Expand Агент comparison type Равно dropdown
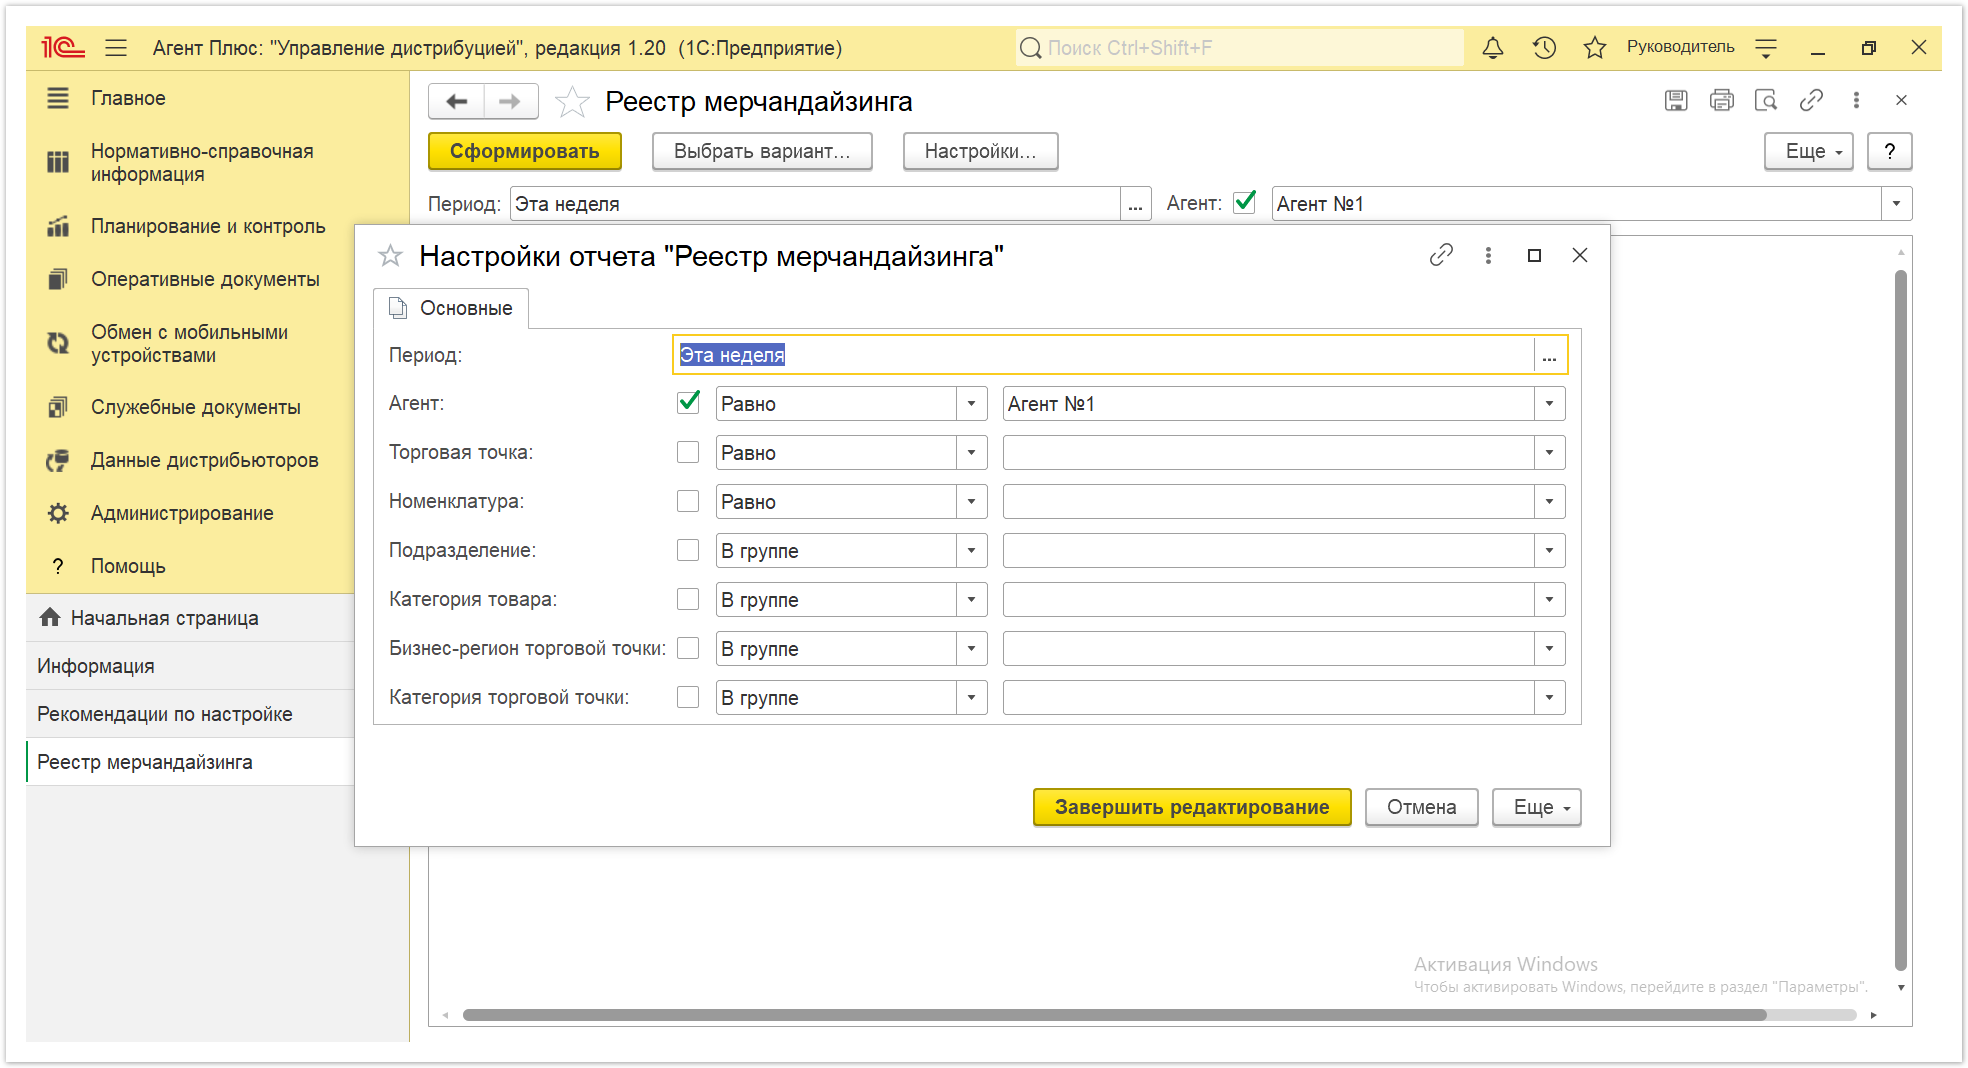 pos(971,404)
